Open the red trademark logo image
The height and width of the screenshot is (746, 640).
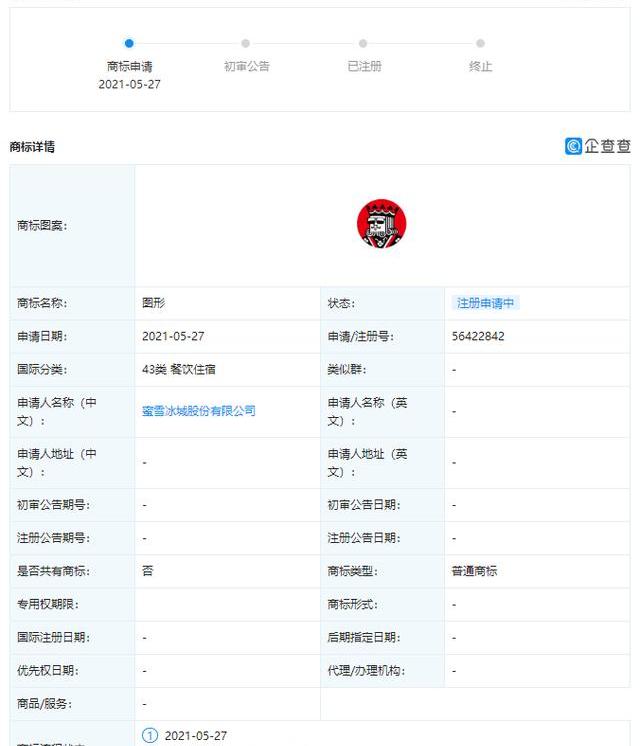(382, 225)
